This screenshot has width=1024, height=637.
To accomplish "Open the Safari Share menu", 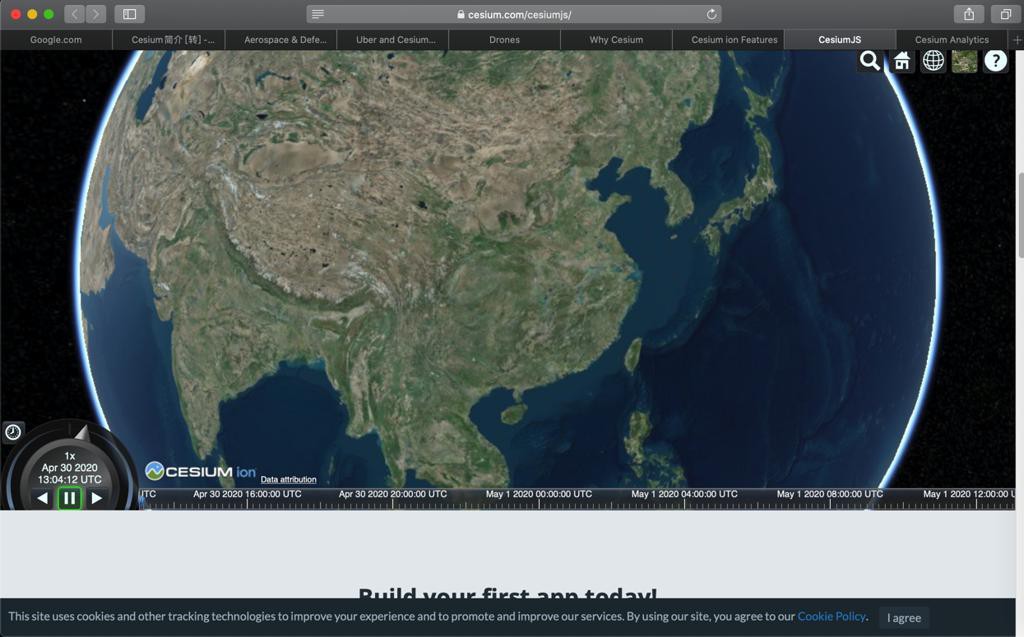I will click(x=969, y=14).
